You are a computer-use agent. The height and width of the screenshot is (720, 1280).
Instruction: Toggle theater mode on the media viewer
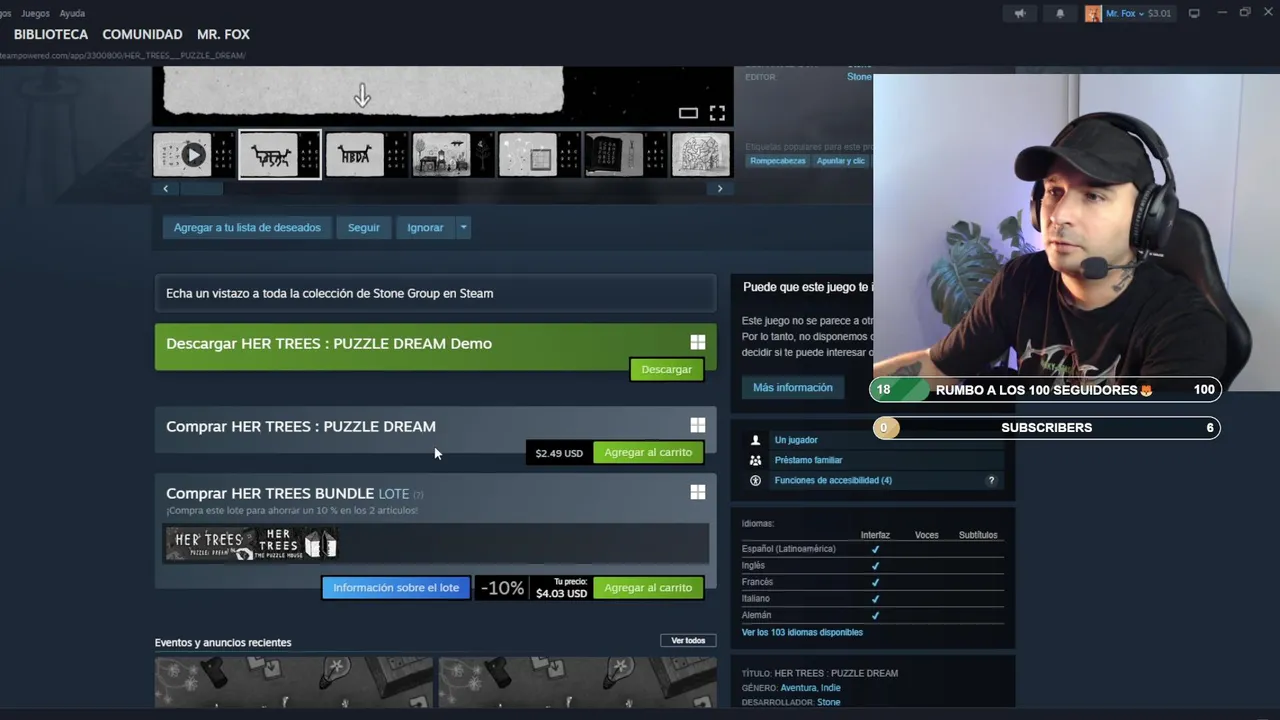(x=688, y=113)
